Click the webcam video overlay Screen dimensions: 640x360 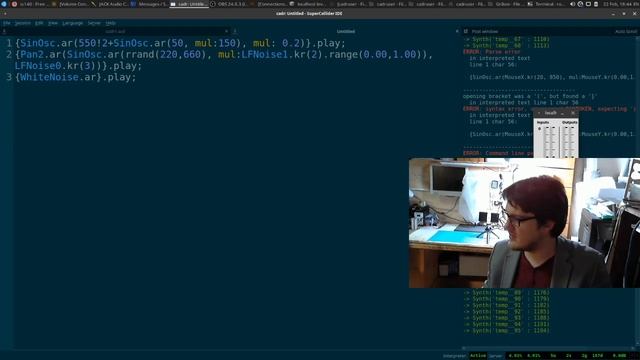click(524, 223)
